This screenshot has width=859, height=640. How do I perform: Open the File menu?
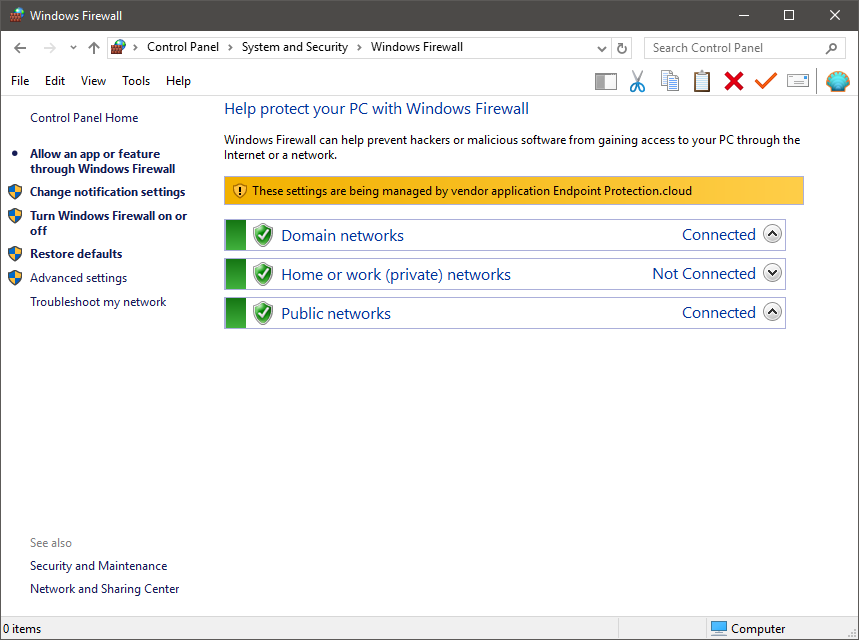coord(20,81)
